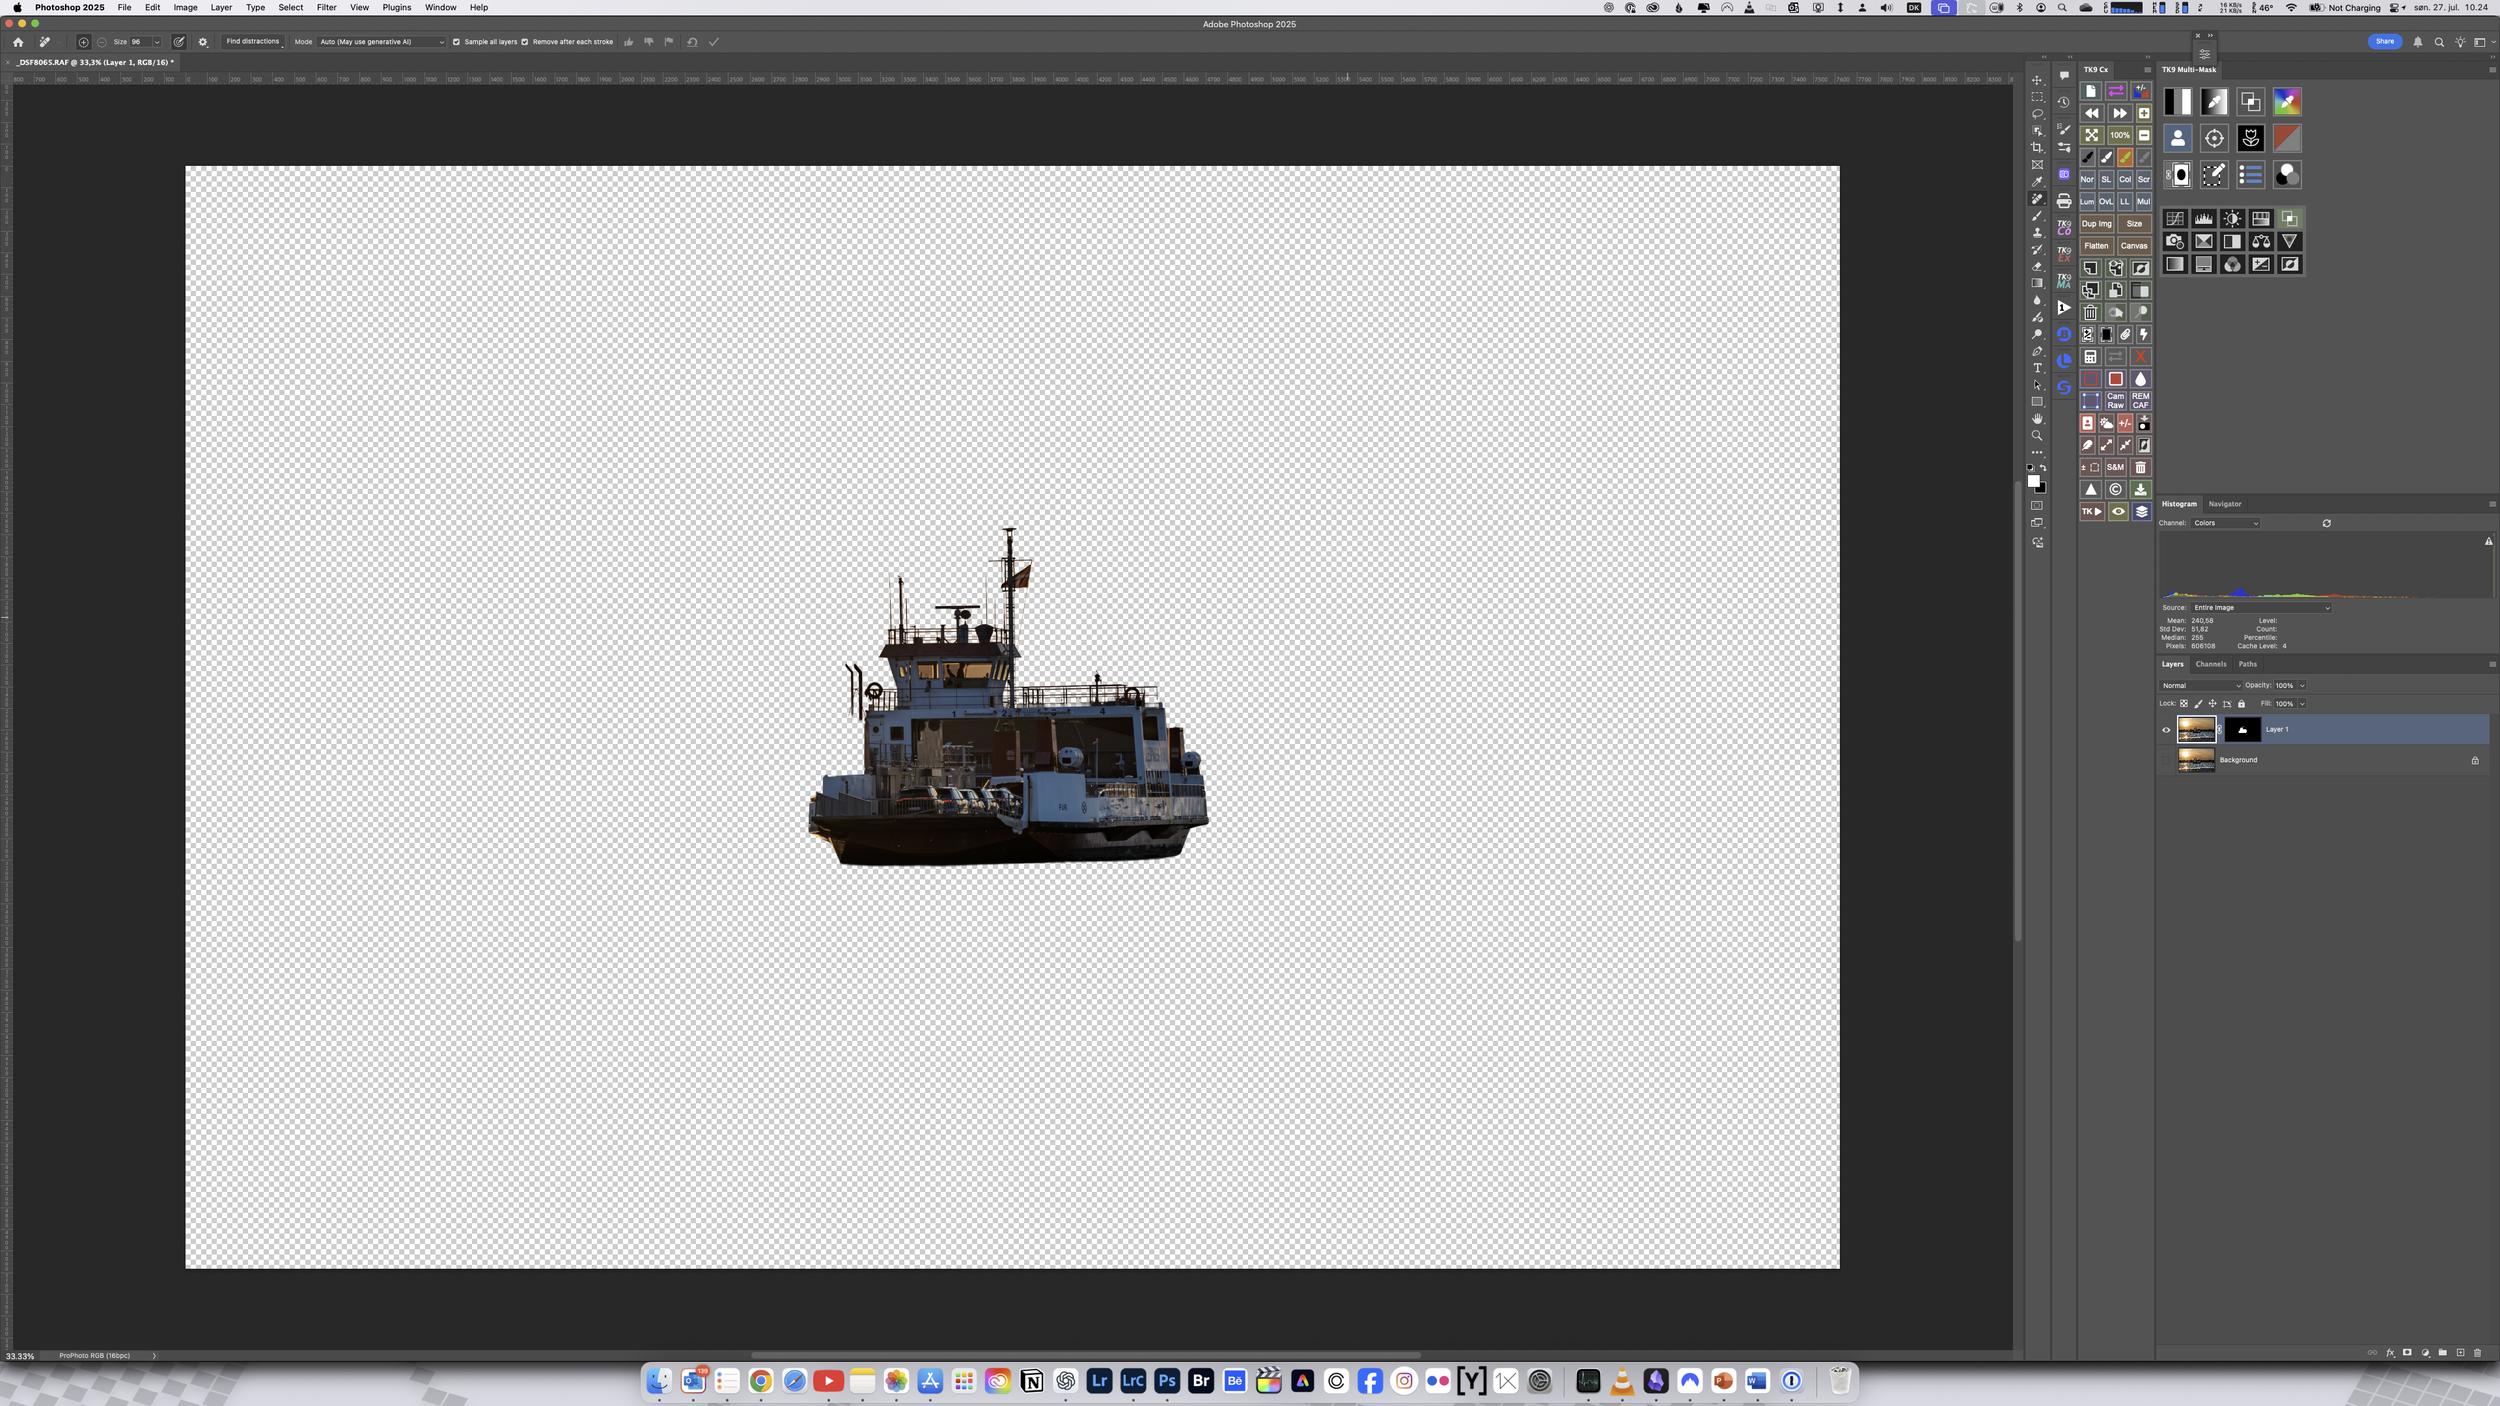Viewport: 2500px width, 1406px height.
Task: Select the Clone Stamp tool
Action: click(x=2037, y=233)
